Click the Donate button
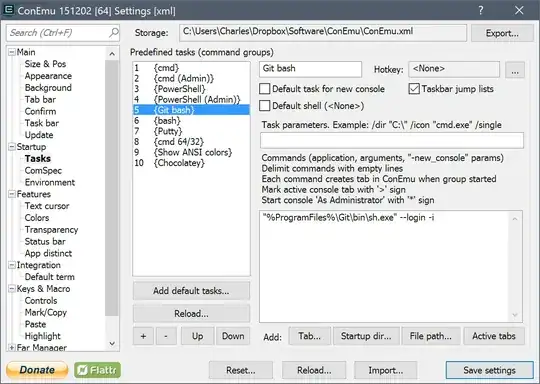Viewport: 540px width, 384px height. (x=37, y=370)
